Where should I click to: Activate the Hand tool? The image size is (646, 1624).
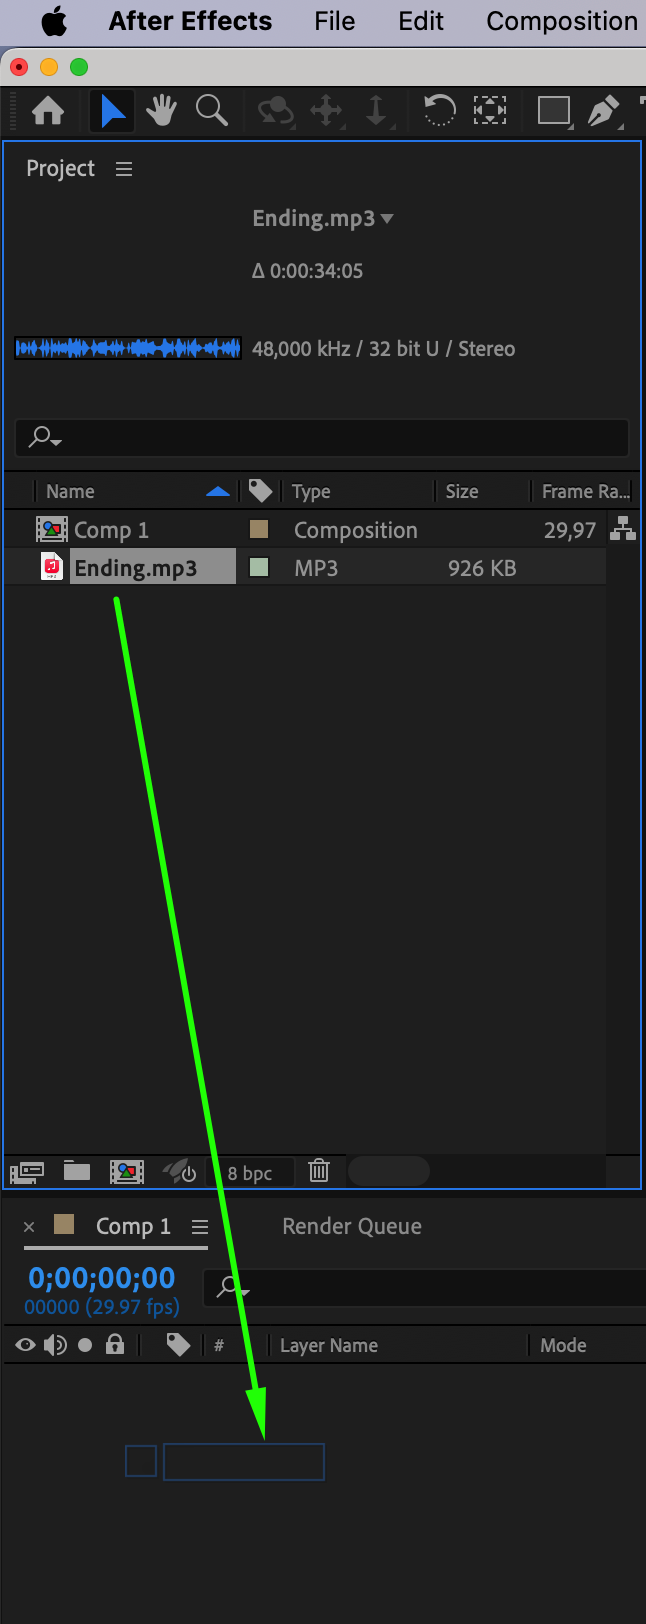pyautogui.click(x=161, y=110)
